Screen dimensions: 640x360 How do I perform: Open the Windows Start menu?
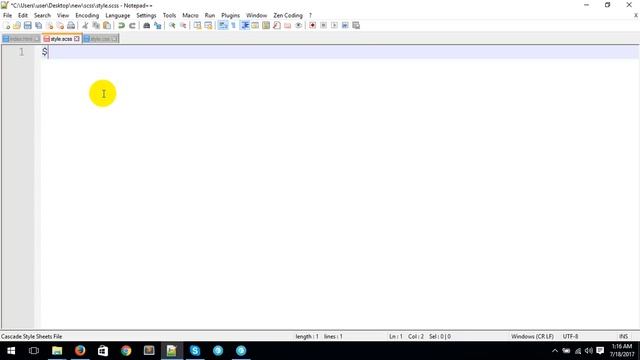(11, 351)
